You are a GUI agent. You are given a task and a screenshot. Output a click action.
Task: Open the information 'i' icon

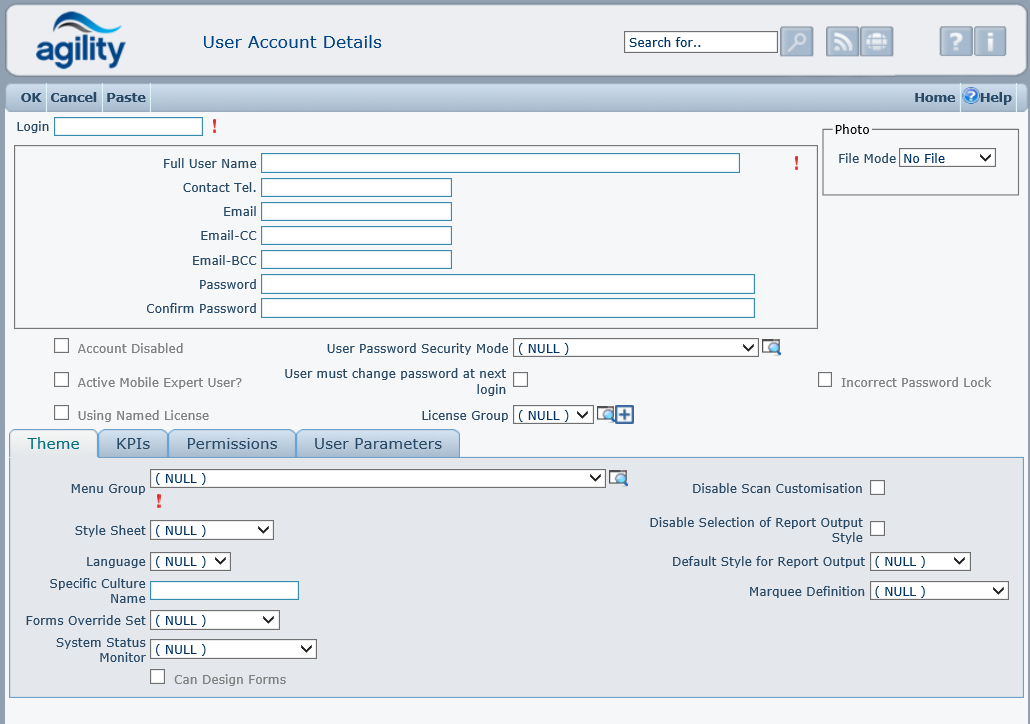(990, 42)
